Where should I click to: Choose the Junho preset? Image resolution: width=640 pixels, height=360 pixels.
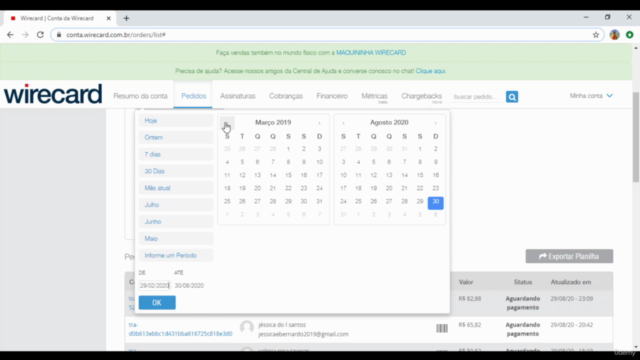coord(176,222)
